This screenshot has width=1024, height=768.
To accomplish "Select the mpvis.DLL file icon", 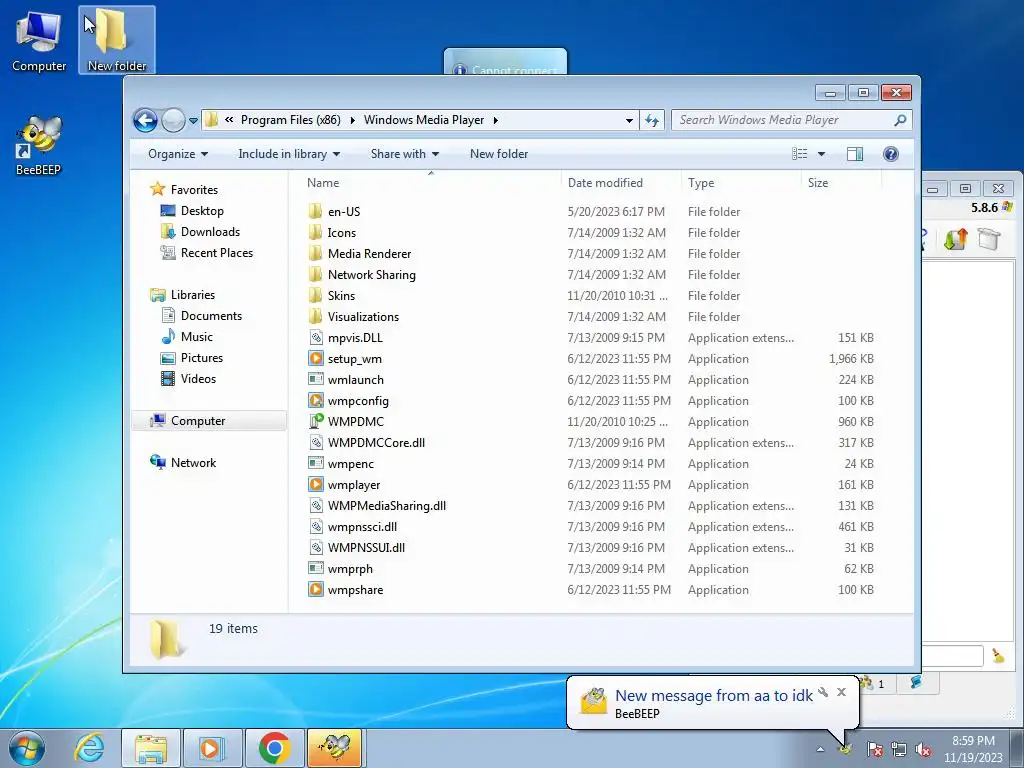I will pos(315,338).
